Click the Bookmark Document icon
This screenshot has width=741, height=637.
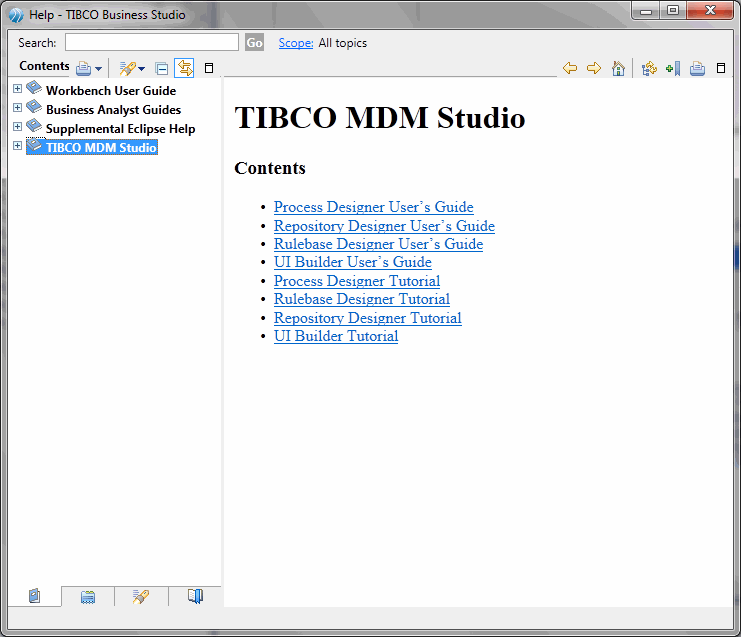pyautogui.click(x=673, y=69)
